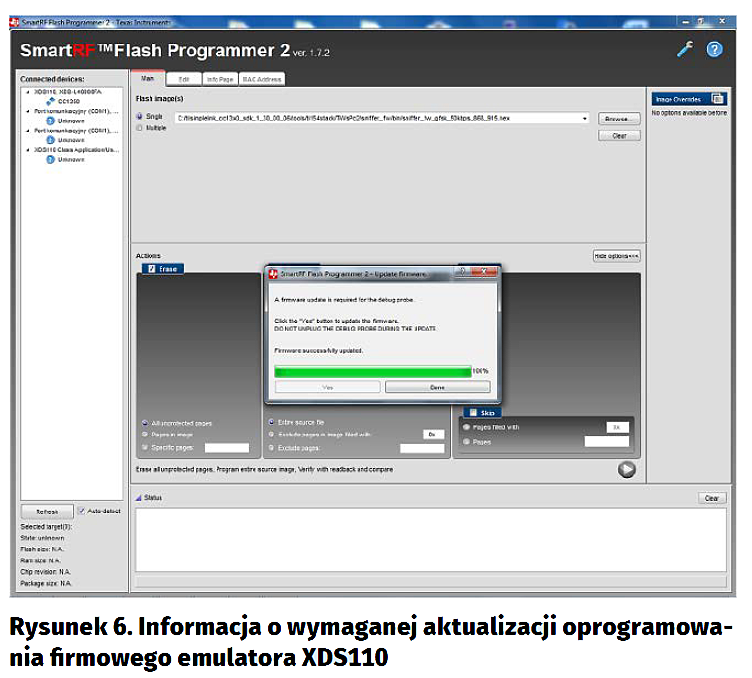The image size is (752, 678).
Task: Click Browse to choose a flash image
Action: tap(619, 118)
